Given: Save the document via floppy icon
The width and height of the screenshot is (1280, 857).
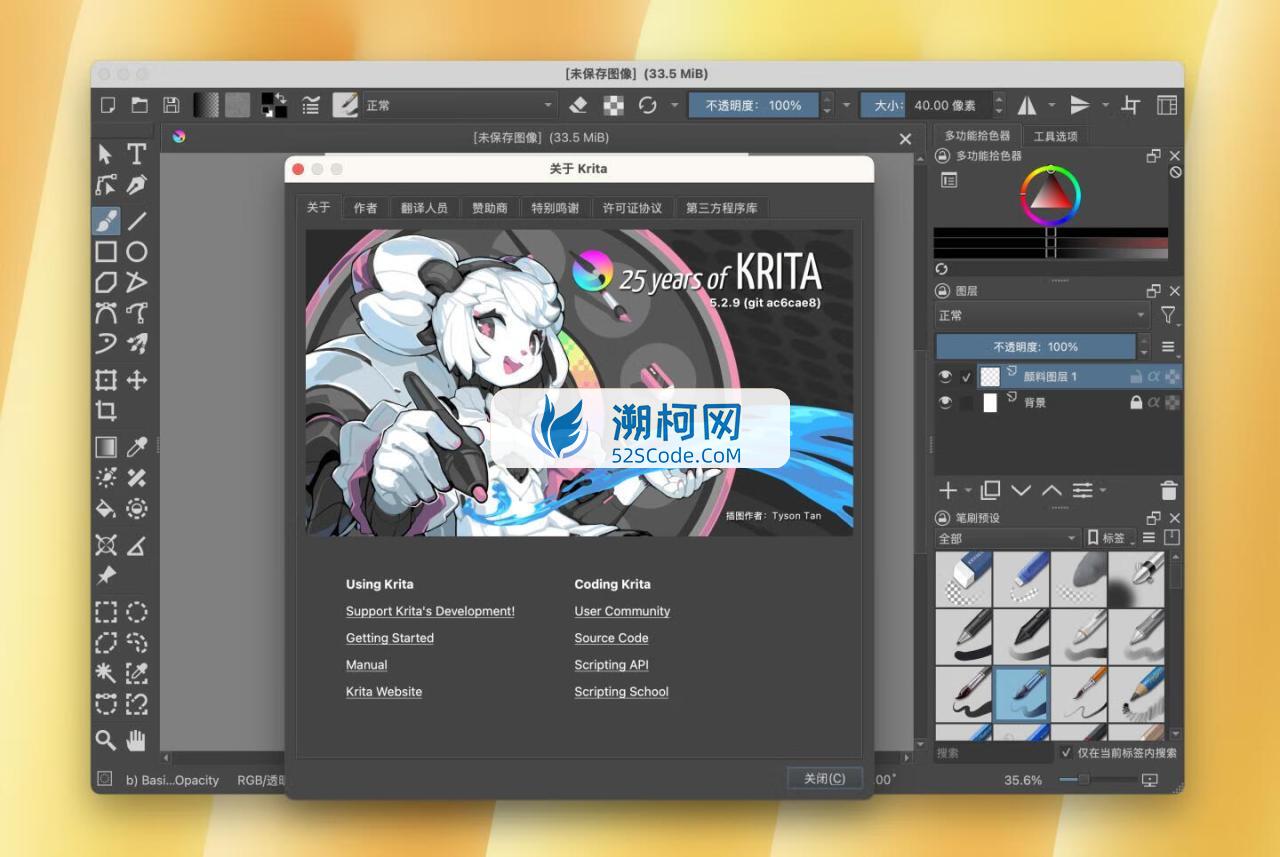Looking at the screenshot, I should (171, 105).
